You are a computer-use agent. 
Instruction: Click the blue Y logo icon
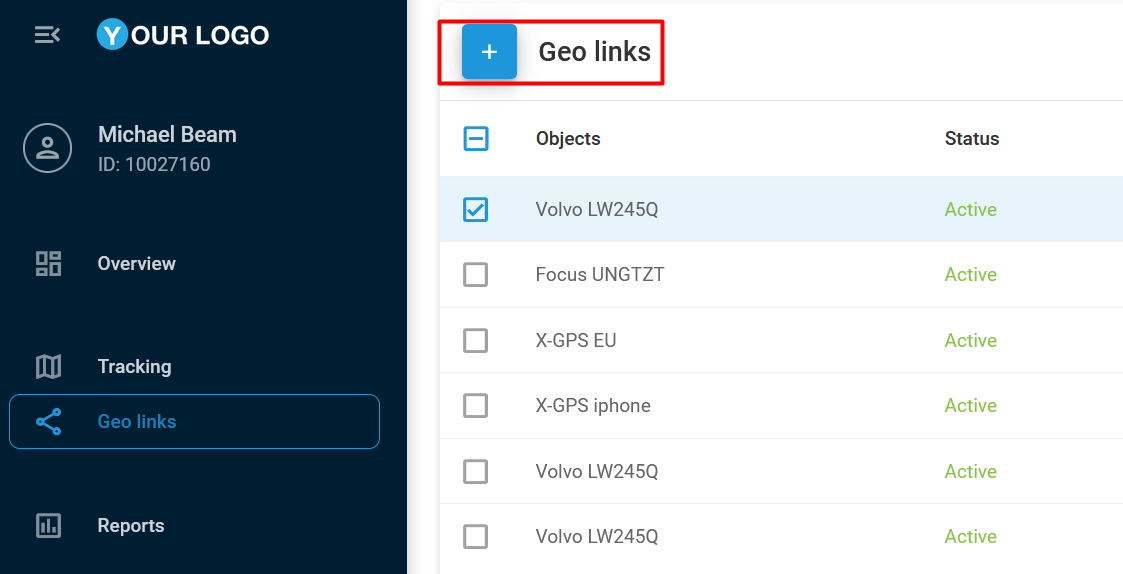point(112,35)
